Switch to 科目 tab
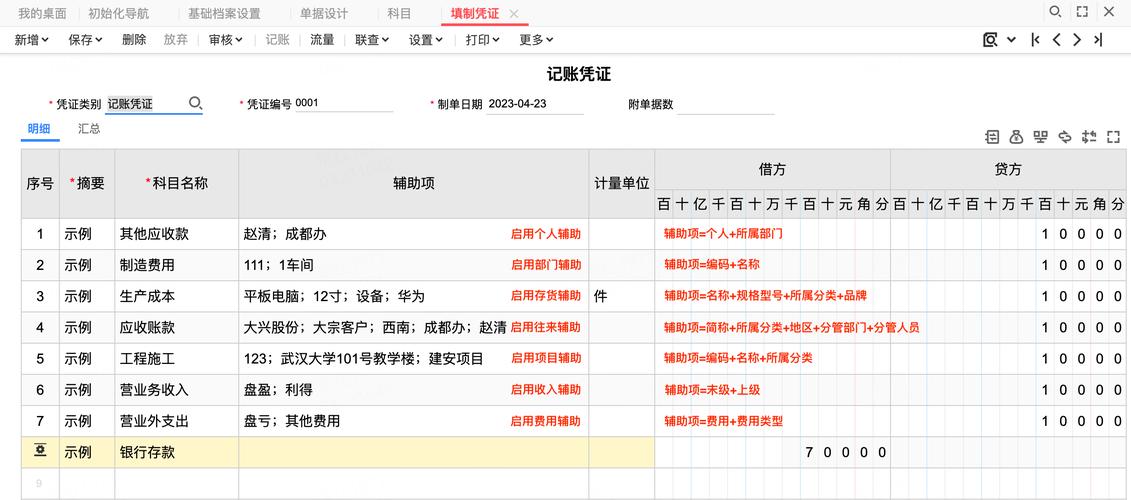 [x=400, y=14]
